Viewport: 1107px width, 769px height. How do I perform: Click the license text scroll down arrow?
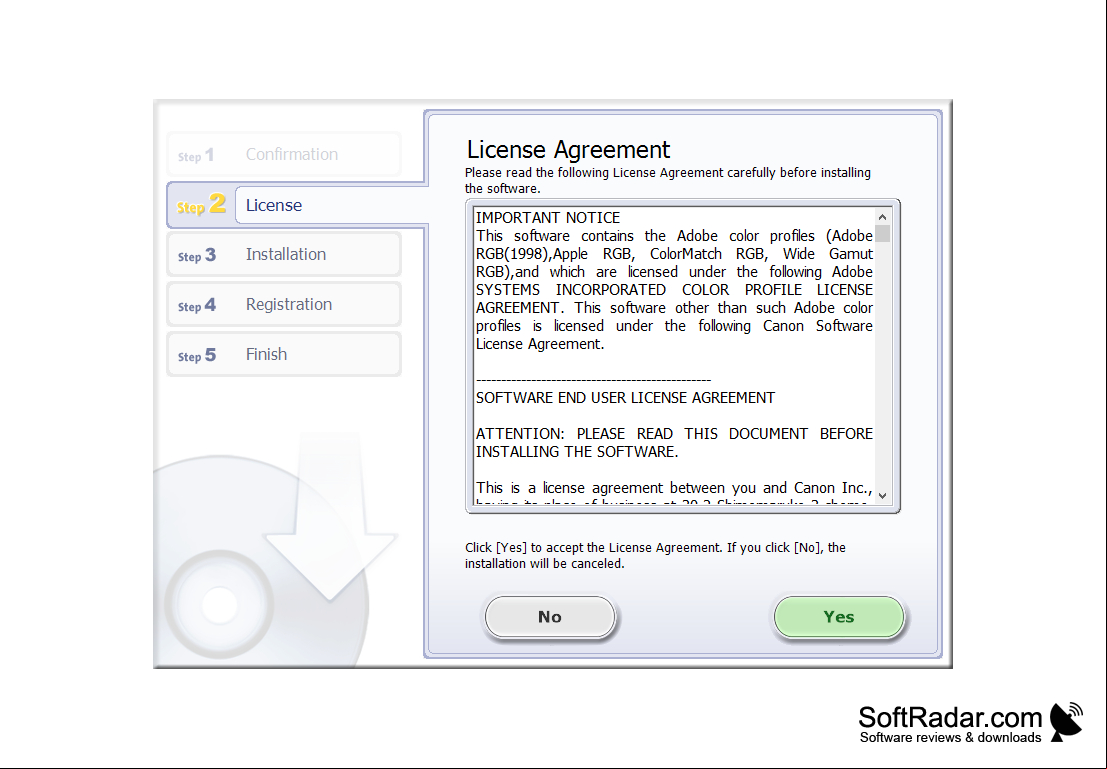point(882,496)
